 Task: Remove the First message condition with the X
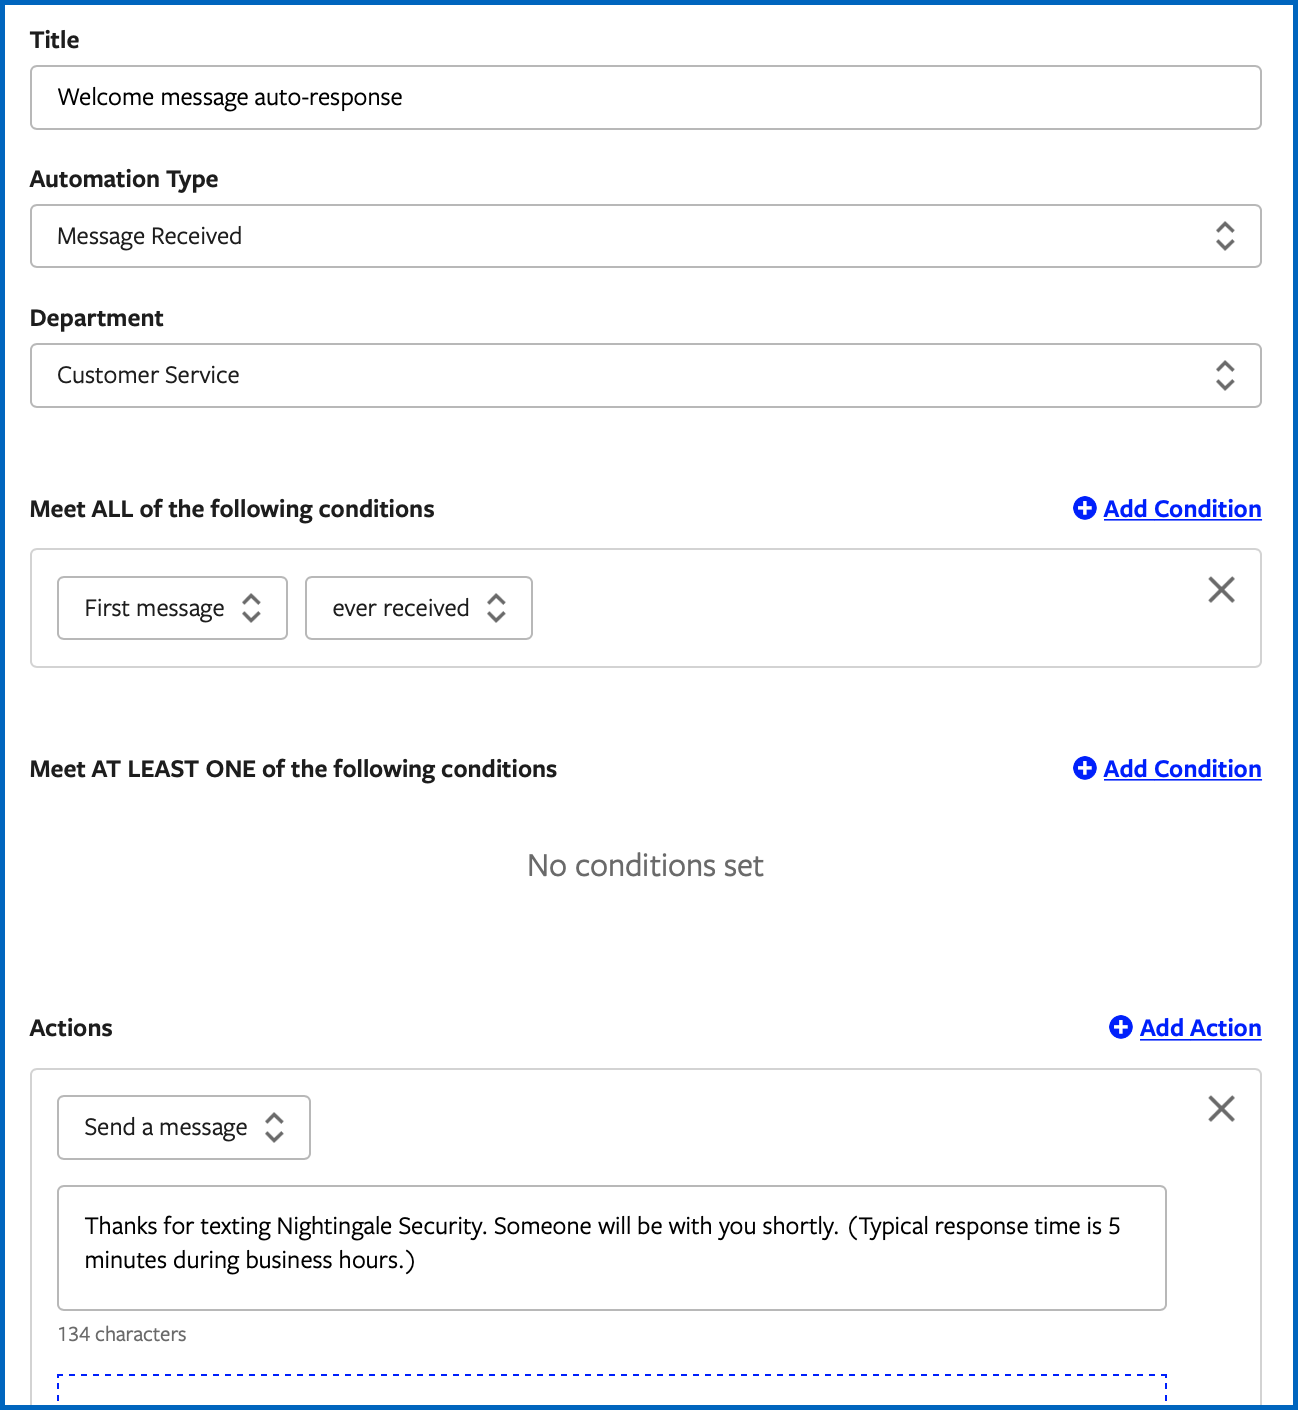(x=1221, y=590)
